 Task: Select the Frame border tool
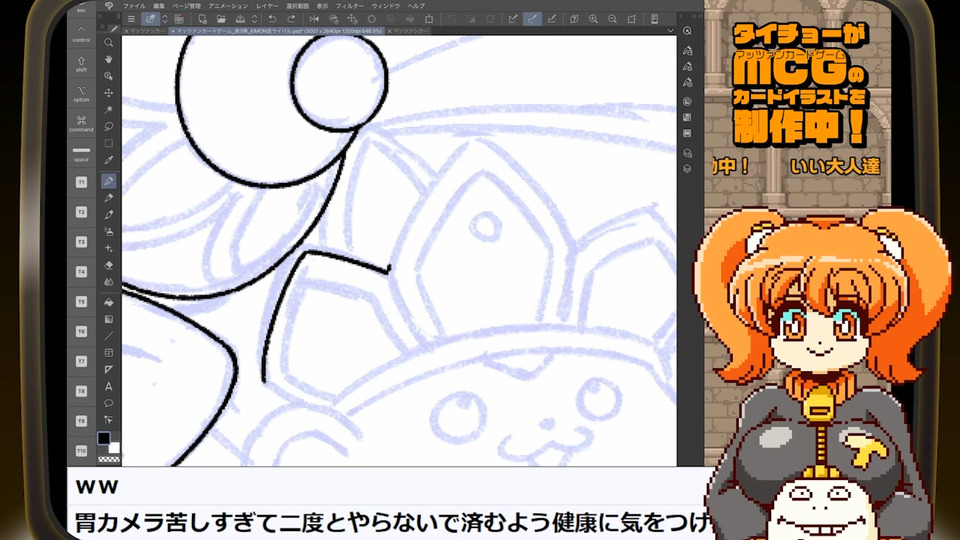coord(108,353)
